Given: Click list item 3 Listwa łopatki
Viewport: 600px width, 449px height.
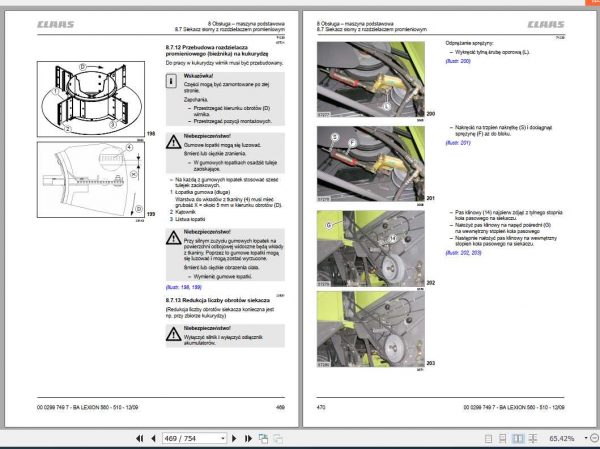Looking at the screenshot, I should 188,219.
